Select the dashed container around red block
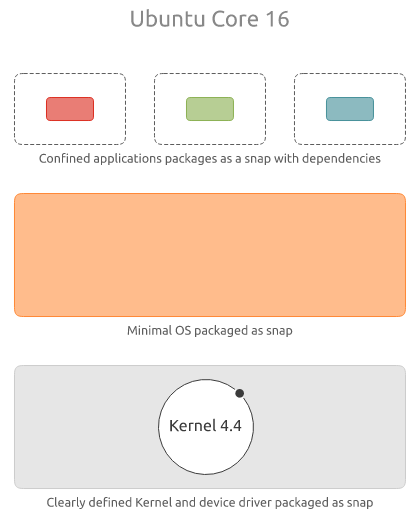This screenshot has width=418, height=524. [x=70, y=109]
